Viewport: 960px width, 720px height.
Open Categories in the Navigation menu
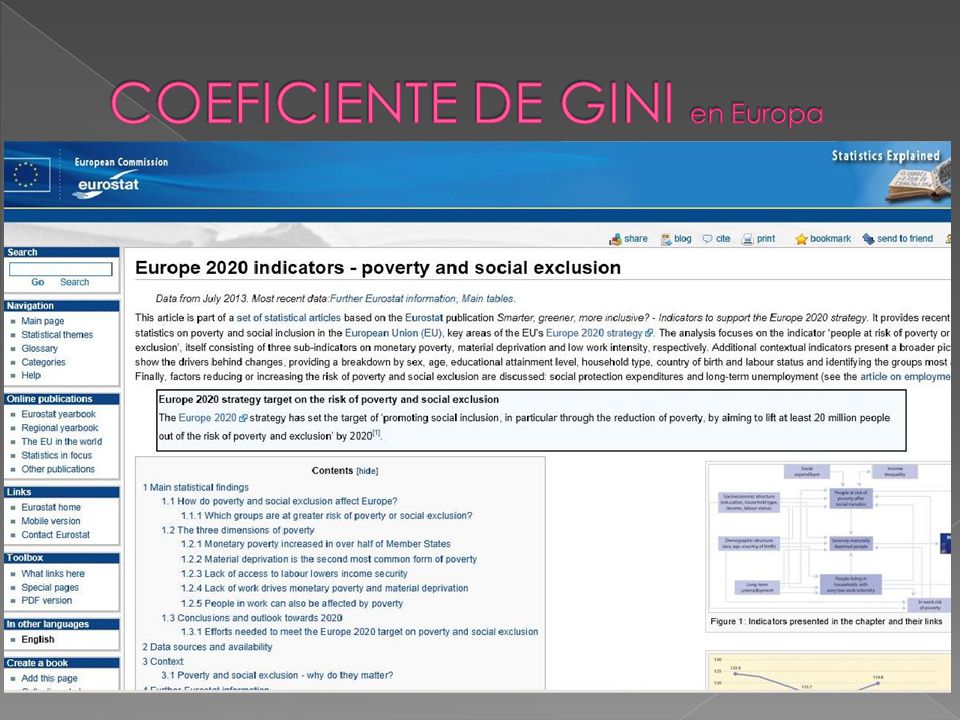[x=43, y=362]
